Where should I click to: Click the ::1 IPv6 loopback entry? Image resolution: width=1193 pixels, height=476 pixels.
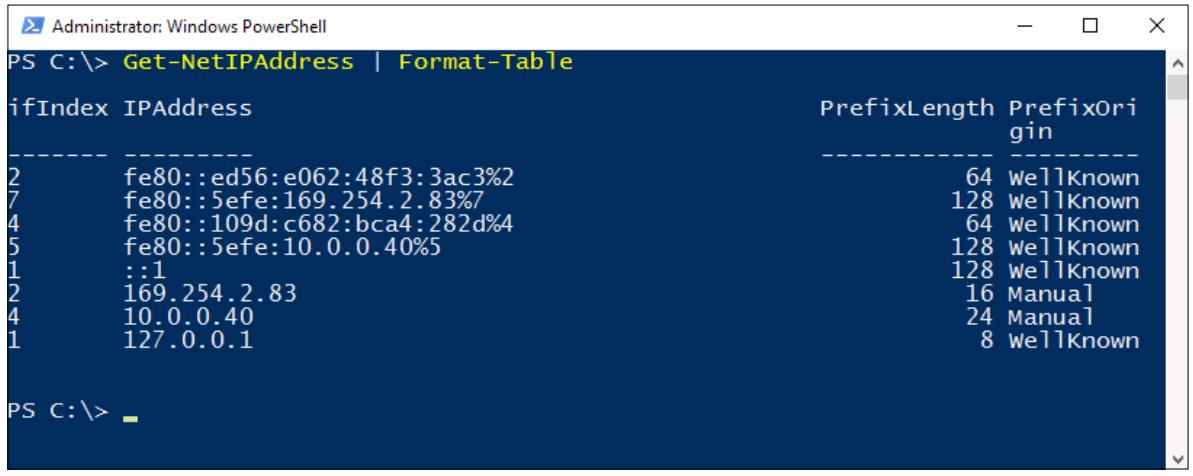point(145,271)
